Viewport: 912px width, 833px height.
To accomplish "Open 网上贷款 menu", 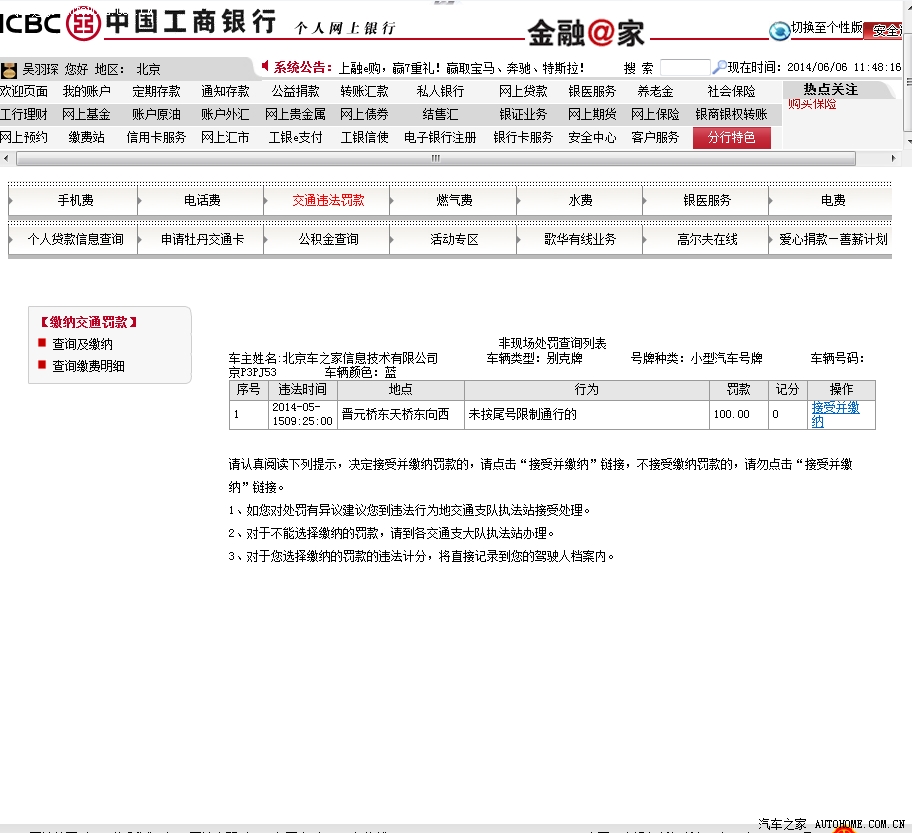I will (x=523, y=91).
